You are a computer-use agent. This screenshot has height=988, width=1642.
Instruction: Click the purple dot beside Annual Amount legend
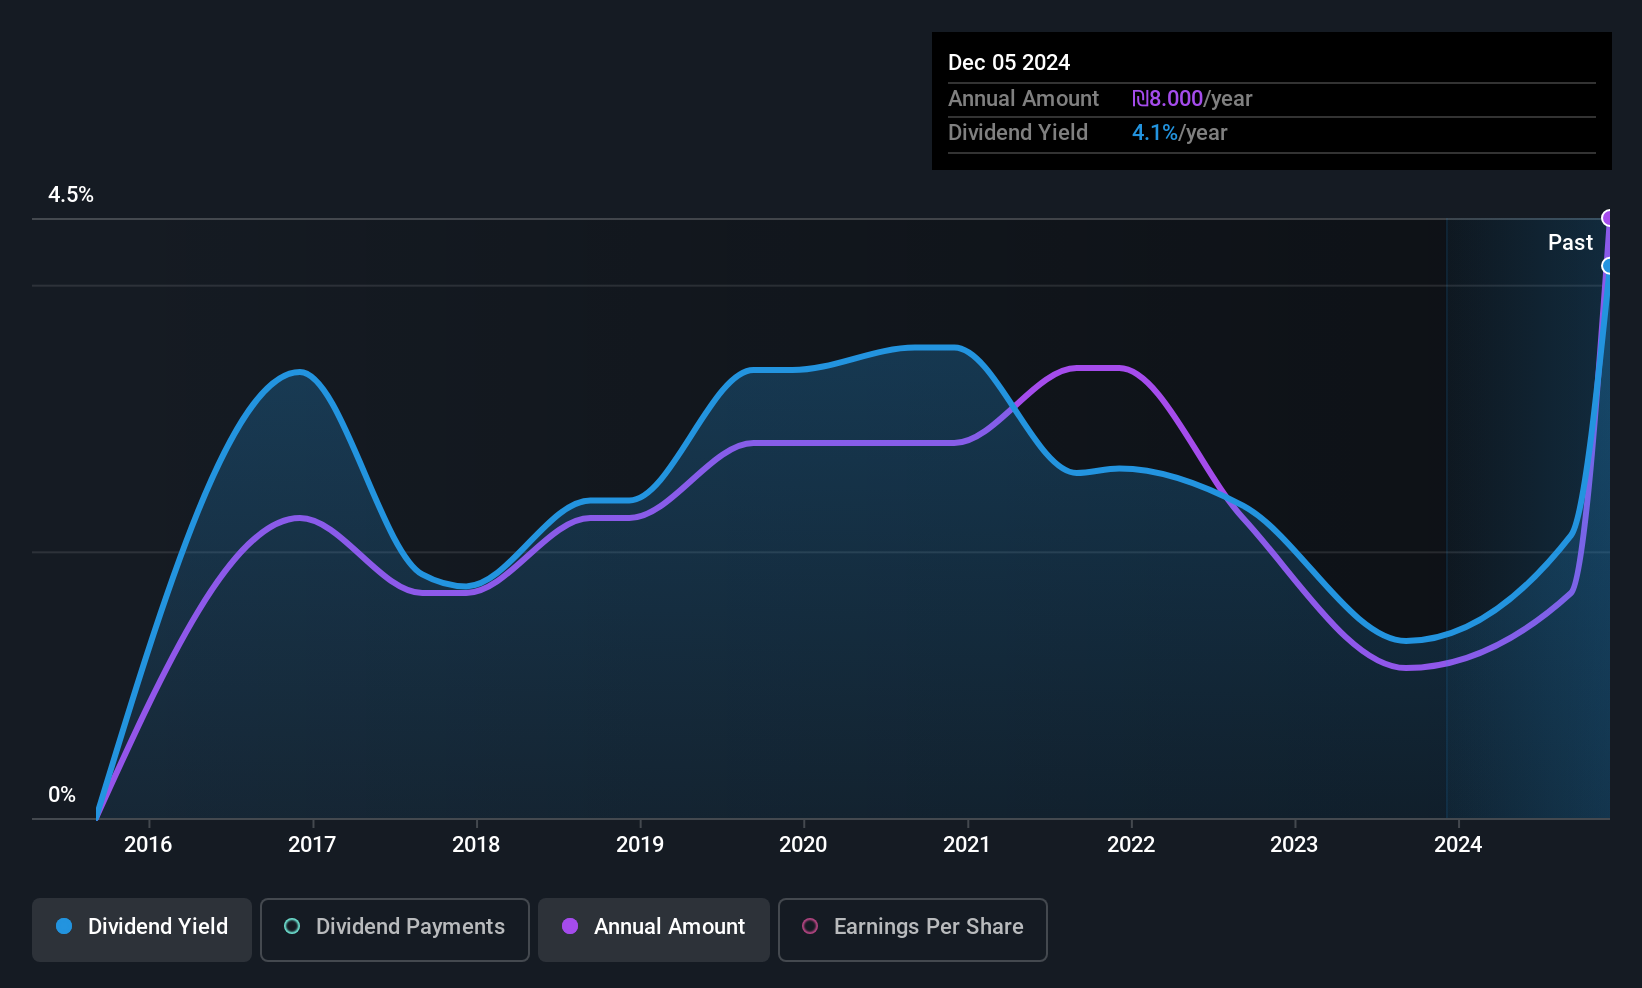[x=570, y=927]
